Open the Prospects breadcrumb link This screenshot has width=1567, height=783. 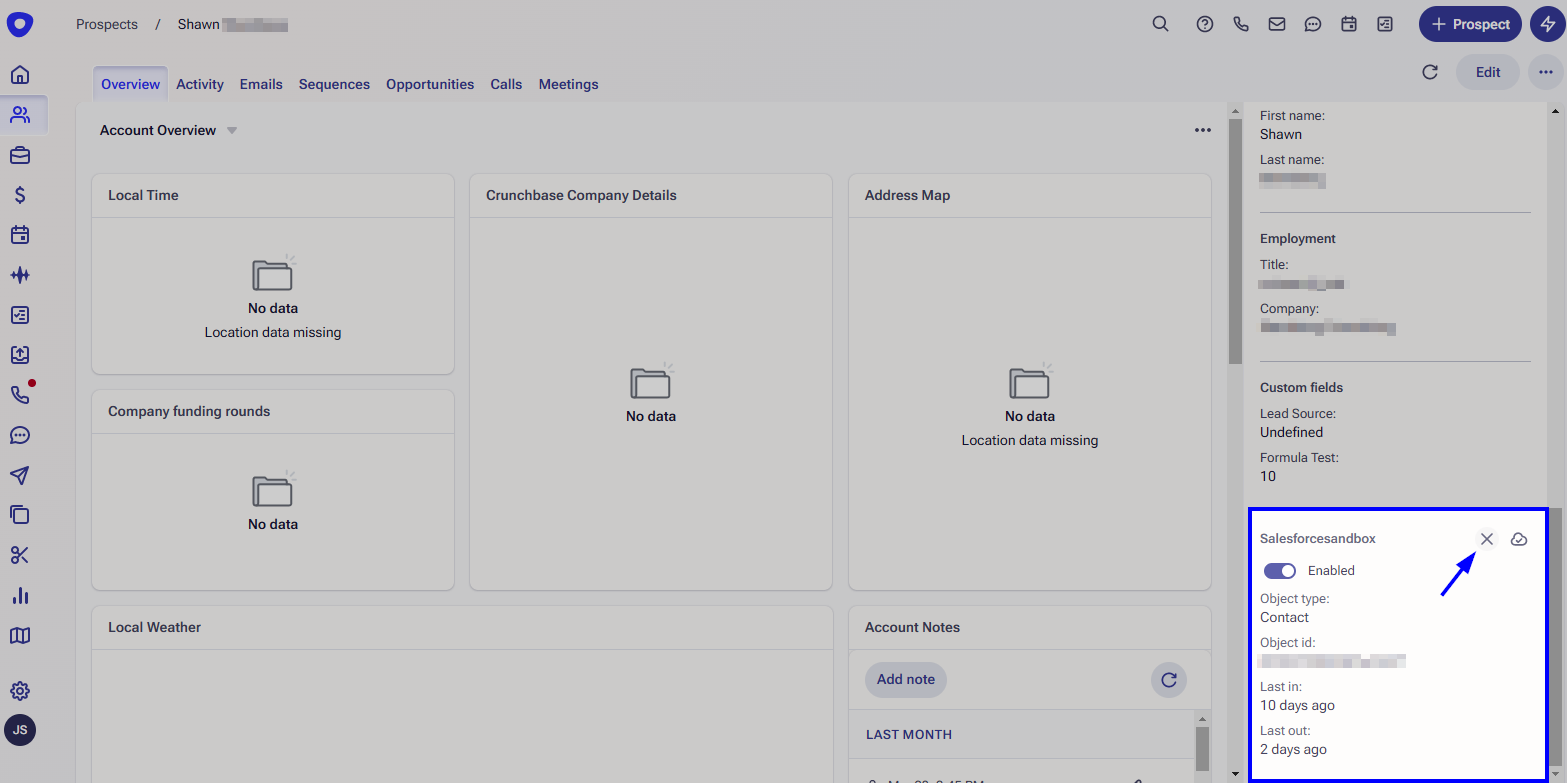point(107,23)
